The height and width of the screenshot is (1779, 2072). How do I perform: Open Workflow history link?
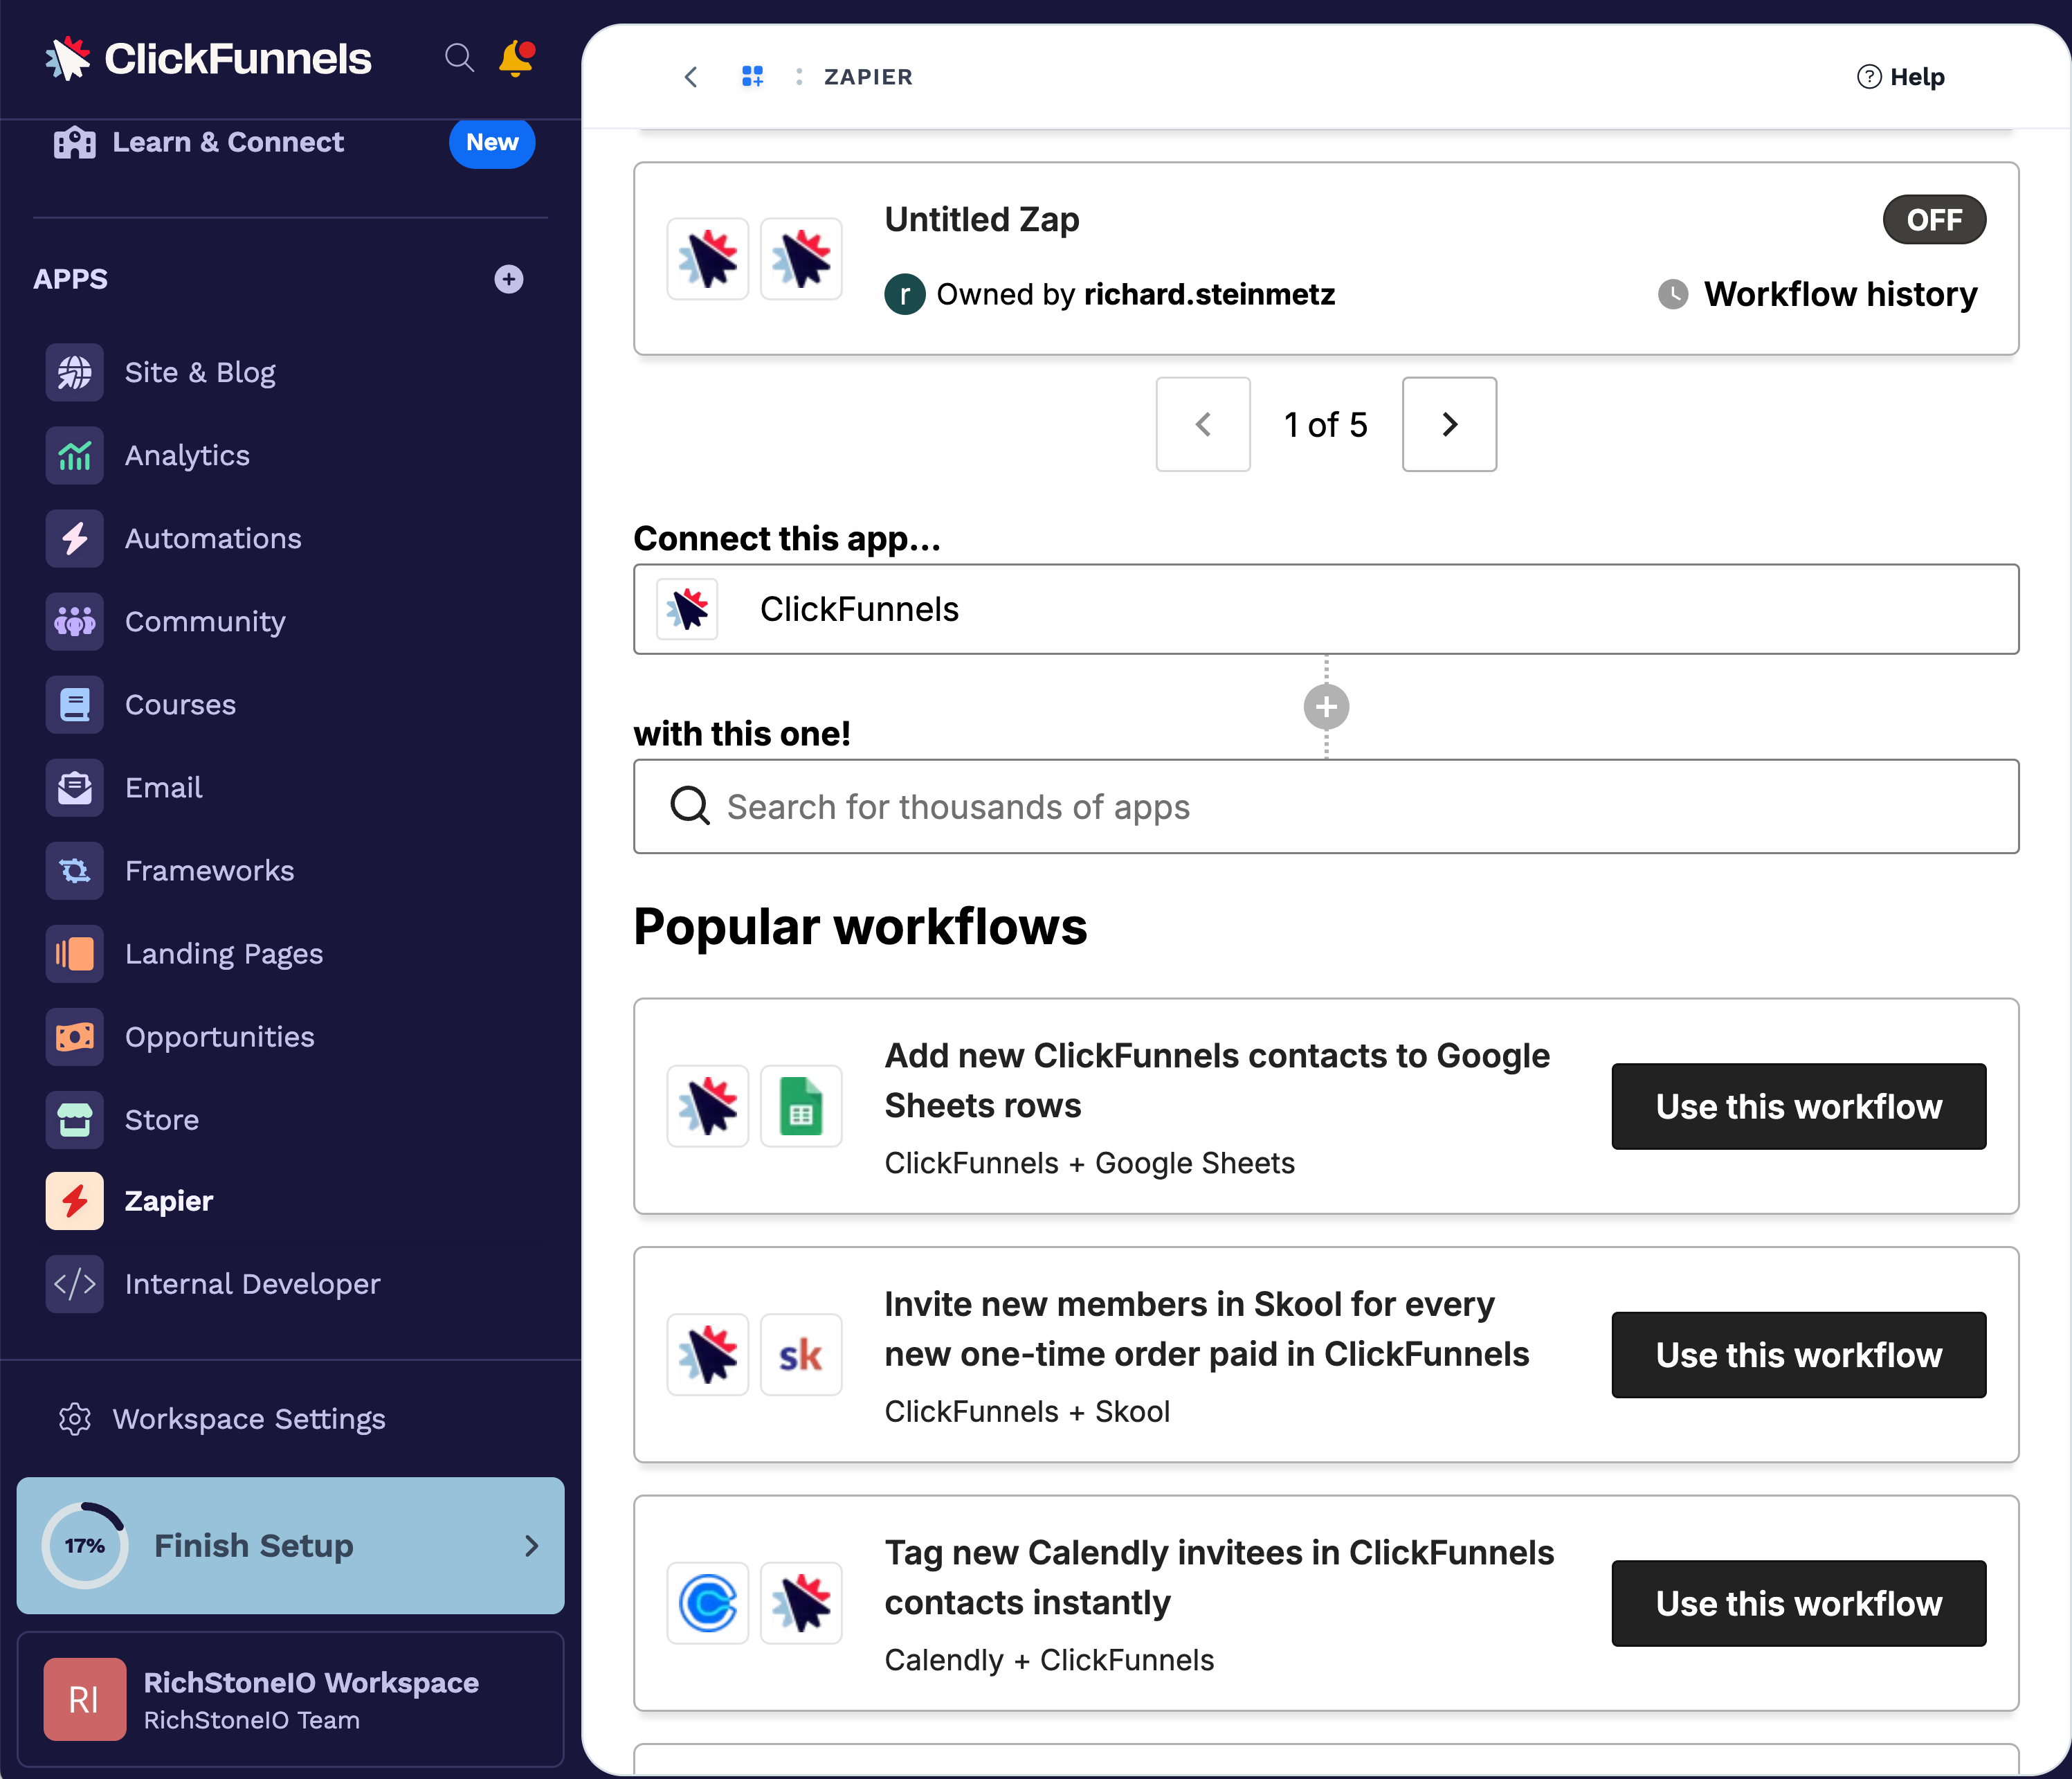click(1839, 295)
